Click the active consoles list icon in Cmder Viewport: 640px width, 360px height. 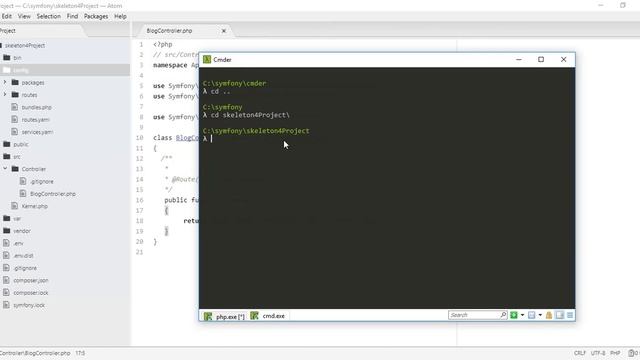tap(531, 315)
